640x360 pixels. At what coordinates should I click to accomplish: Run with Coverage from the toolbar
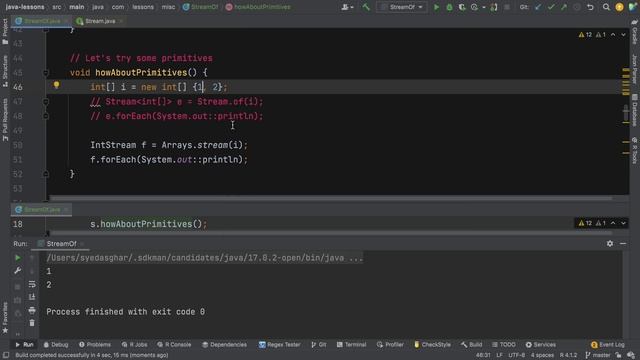pyautogui.click(x=462, y=7)
